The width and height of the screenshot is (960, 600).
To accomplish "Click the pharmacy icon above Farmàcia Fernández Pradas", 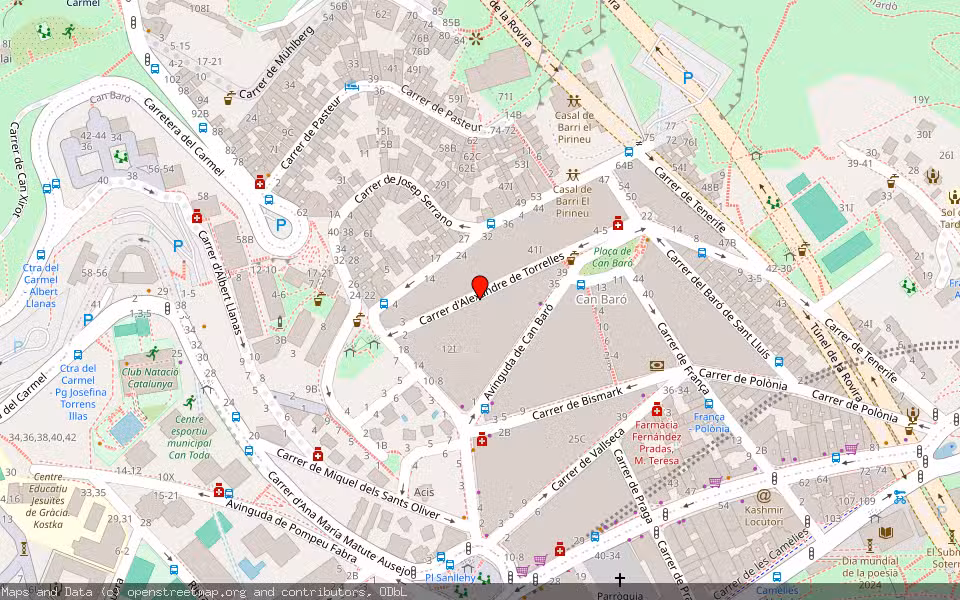I will pyautogui.click(x=657, y=409).
